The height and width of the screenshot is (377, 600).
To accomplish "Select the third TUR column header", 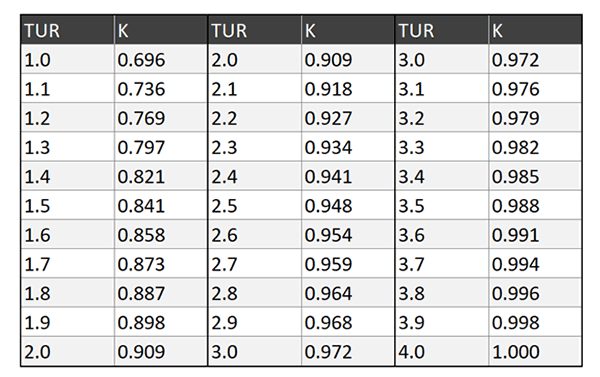I will pos(442,30).
